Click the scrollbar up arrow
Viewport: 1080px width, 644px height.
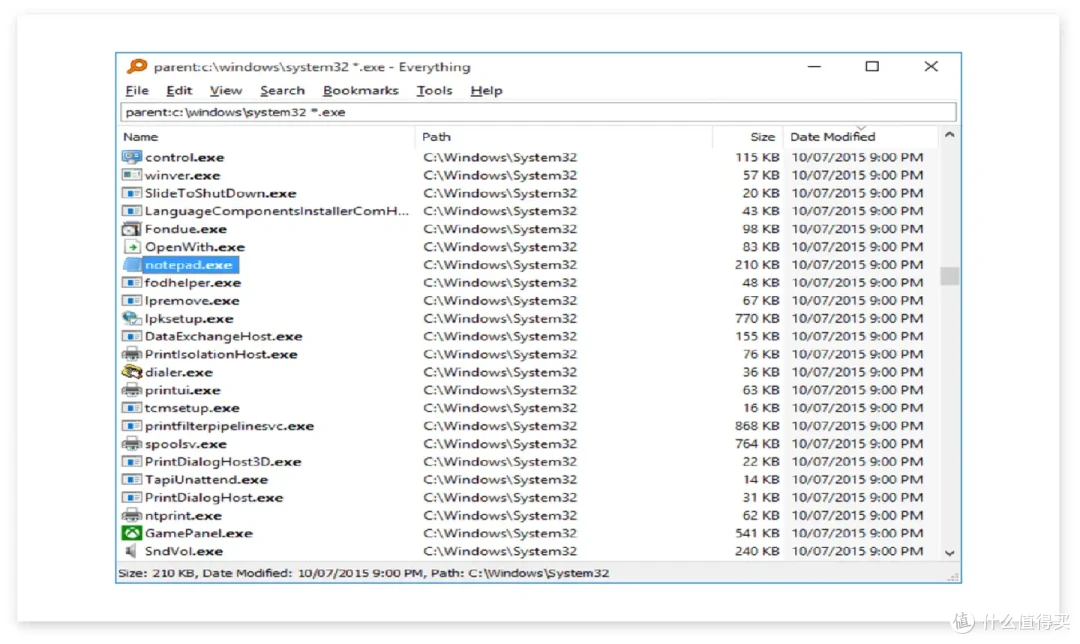(949, 135)
